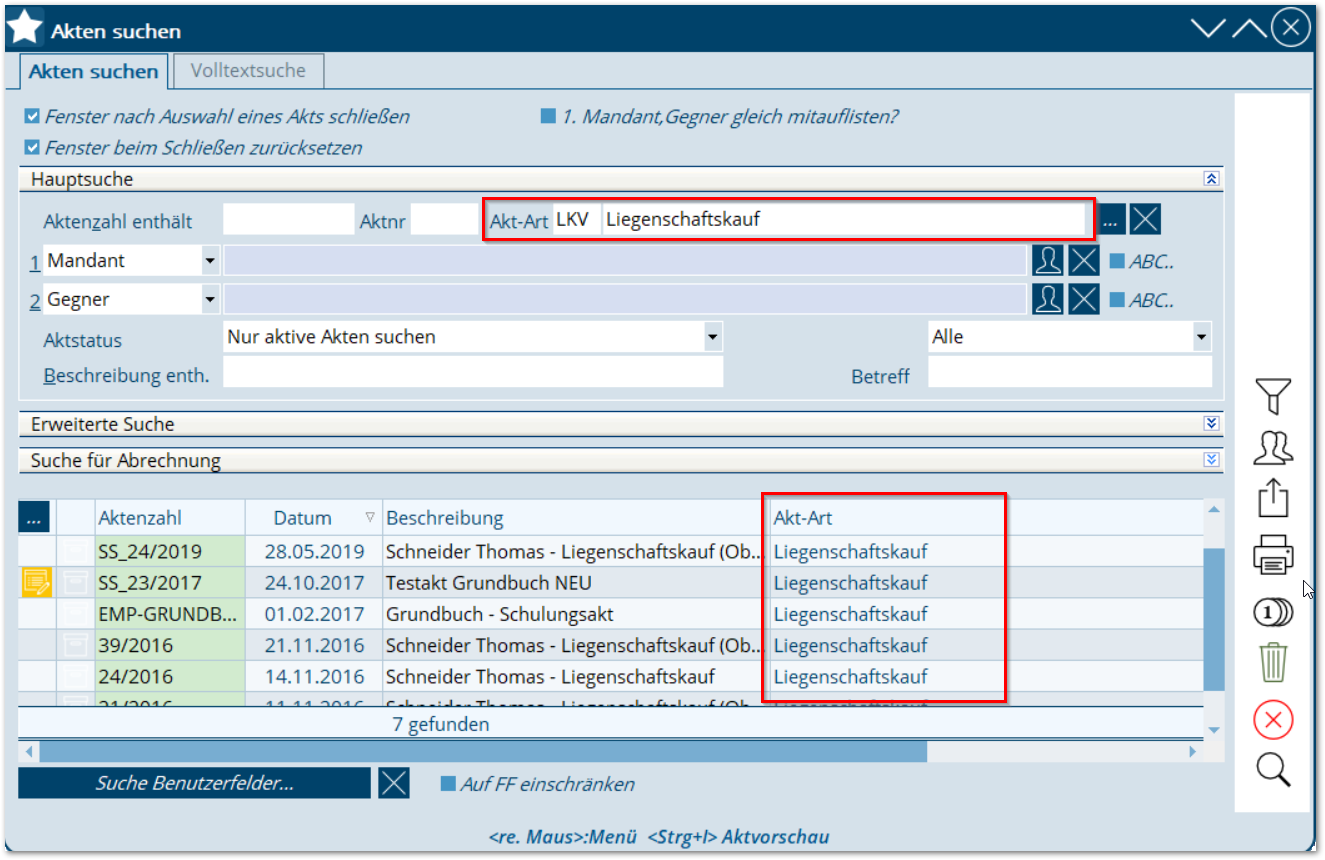Enable 1. Mandant,Gegner gleich mitauflisten
Image resolution: width=1325 pixels, height=860 pixels.
(x=548, y=117)
